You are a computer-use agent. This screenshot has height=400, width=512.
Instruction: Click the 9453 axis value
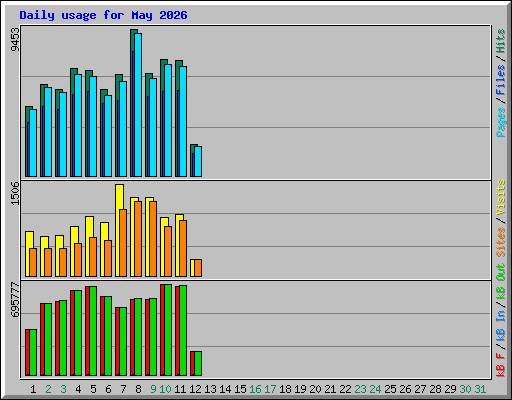point(15,40)
